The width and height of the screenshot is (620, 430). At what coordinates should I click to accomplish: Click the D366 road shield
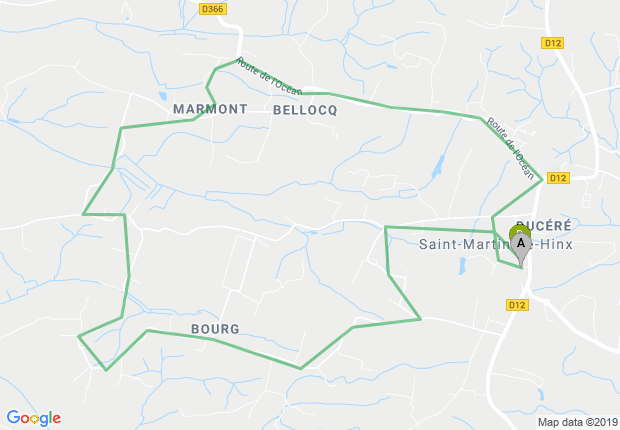213,9
